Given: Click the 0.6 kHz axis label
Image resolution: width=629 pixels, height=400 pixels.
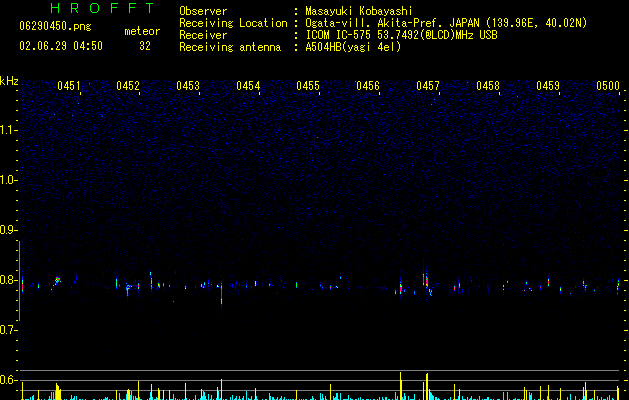Looking at the screenshot, I should coord(7,380).
